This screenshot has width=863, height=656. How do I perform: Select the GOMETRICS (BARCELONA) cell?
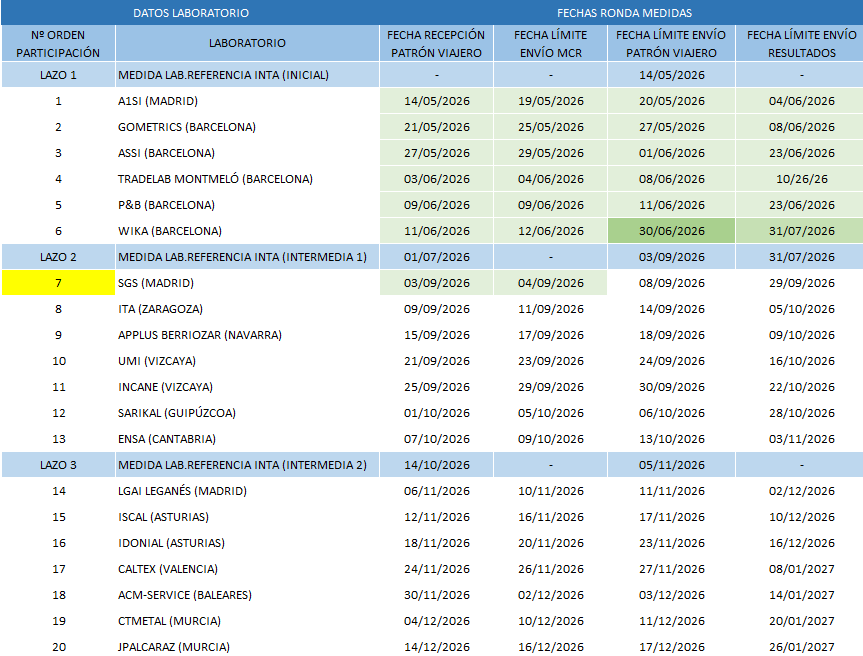(247, 127)
